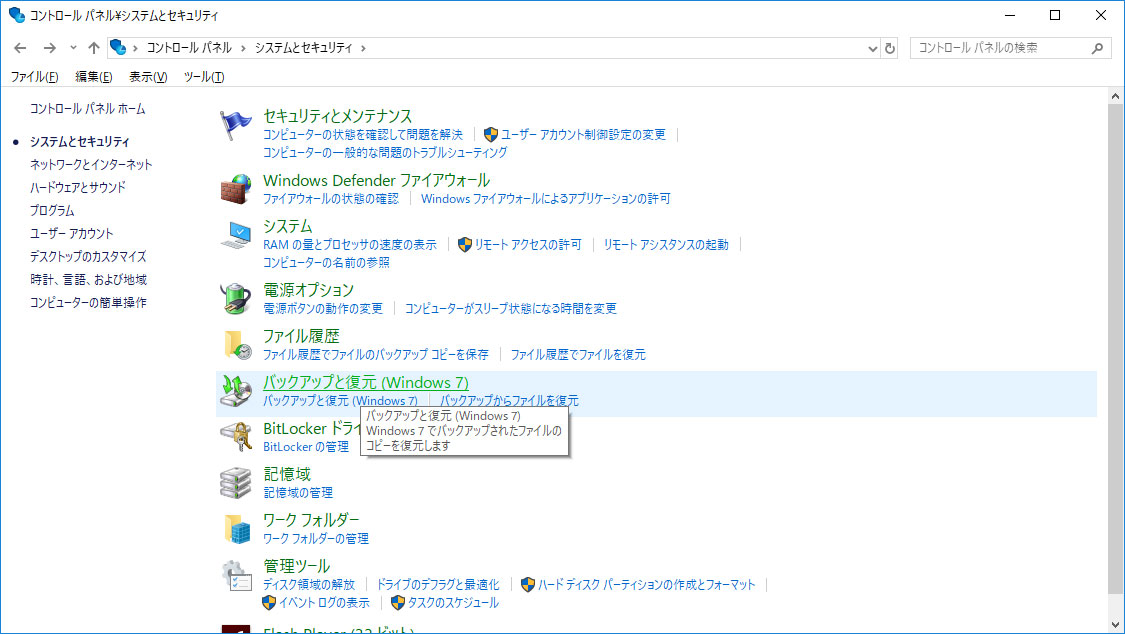Click ドライブのデフラグと最適化 link
The width and height of the screenshot is (1125, 634).
click(x=438, y=585)
